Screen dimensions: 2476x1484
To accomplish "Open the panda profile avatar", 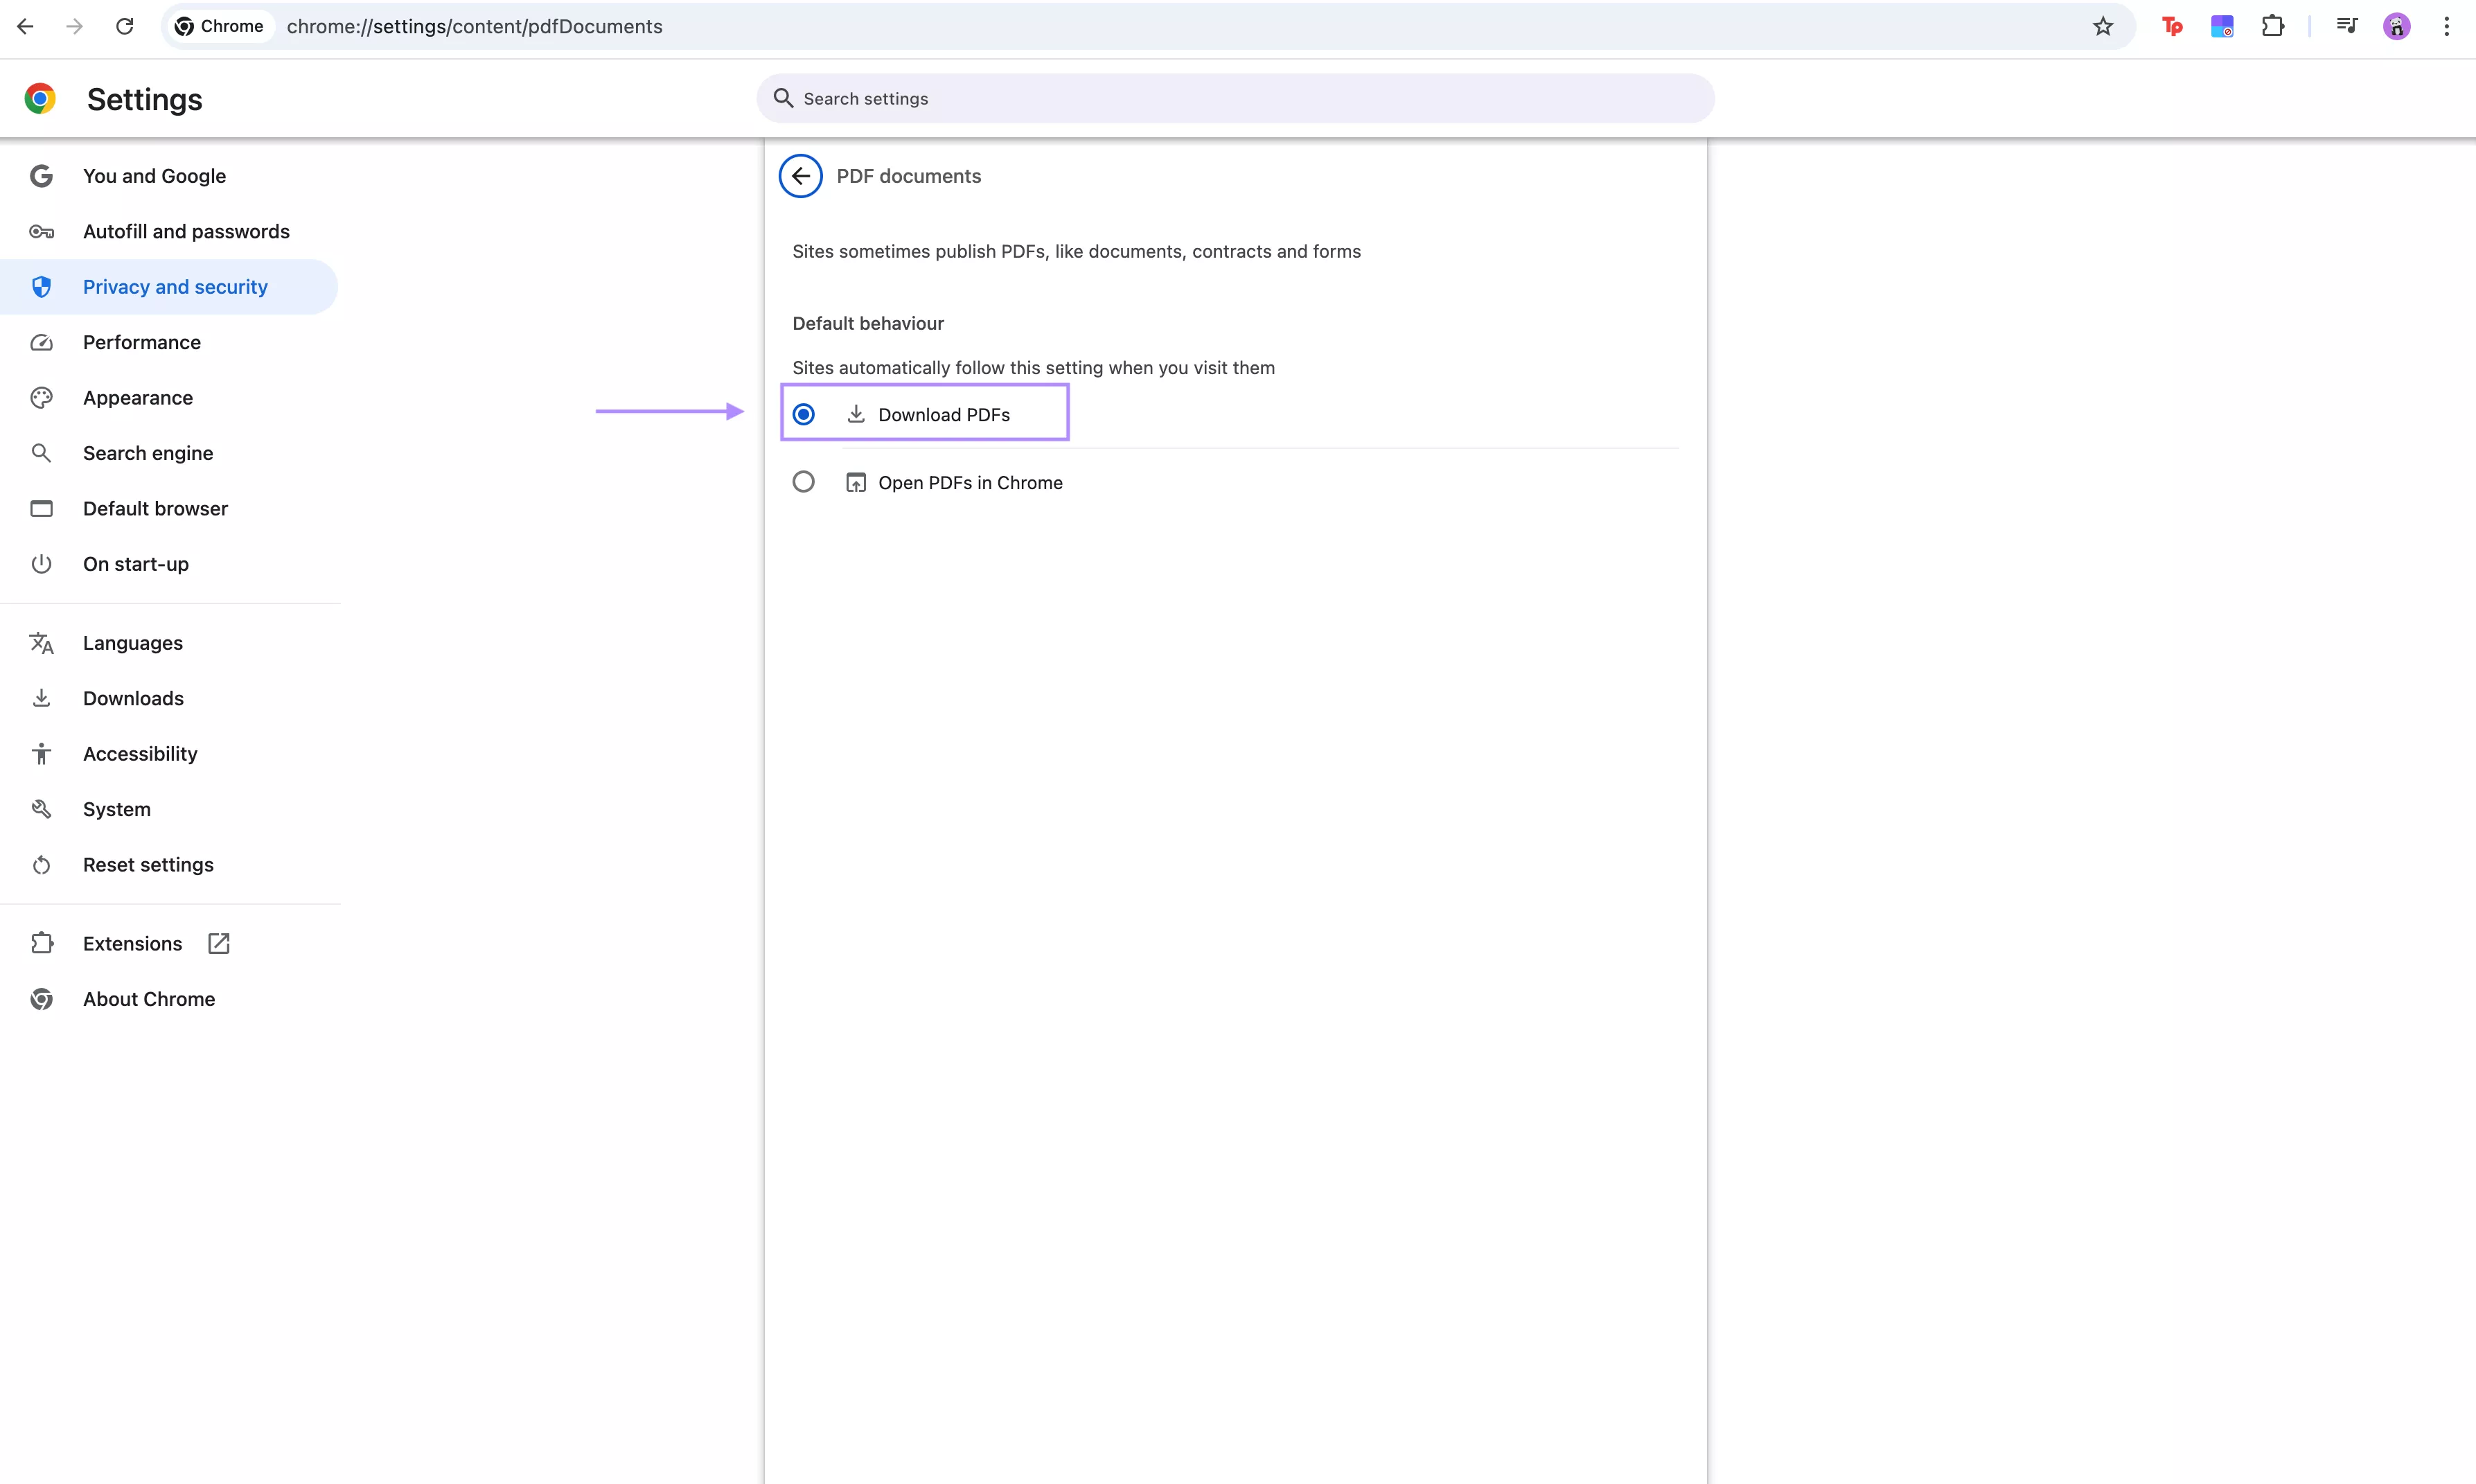I will coord(2397,26).
